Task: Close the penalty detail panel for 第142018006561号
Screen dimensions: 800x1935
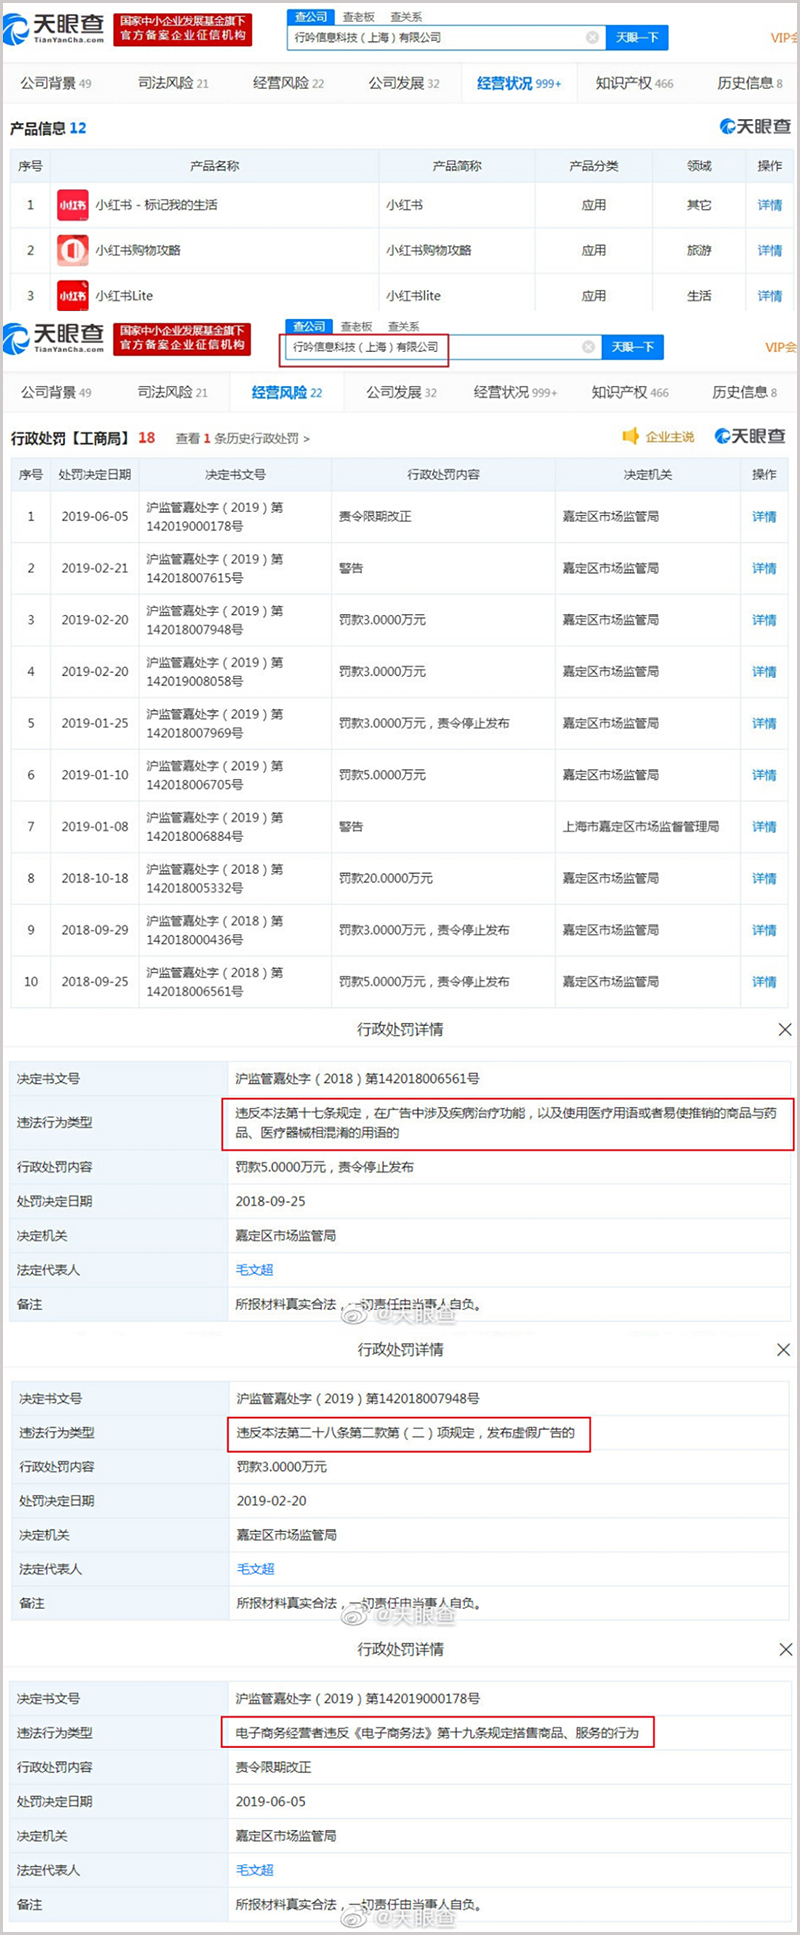Action: (x=785, y=1029)
